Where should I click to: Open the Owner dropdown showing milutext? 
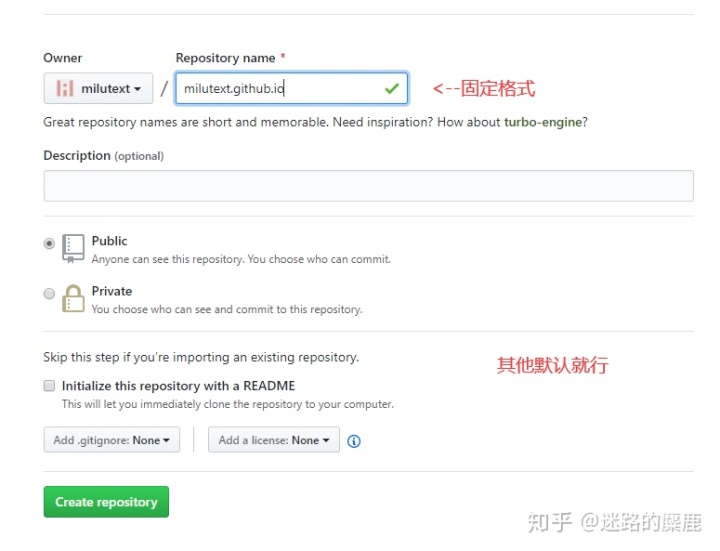coord(98,88)
